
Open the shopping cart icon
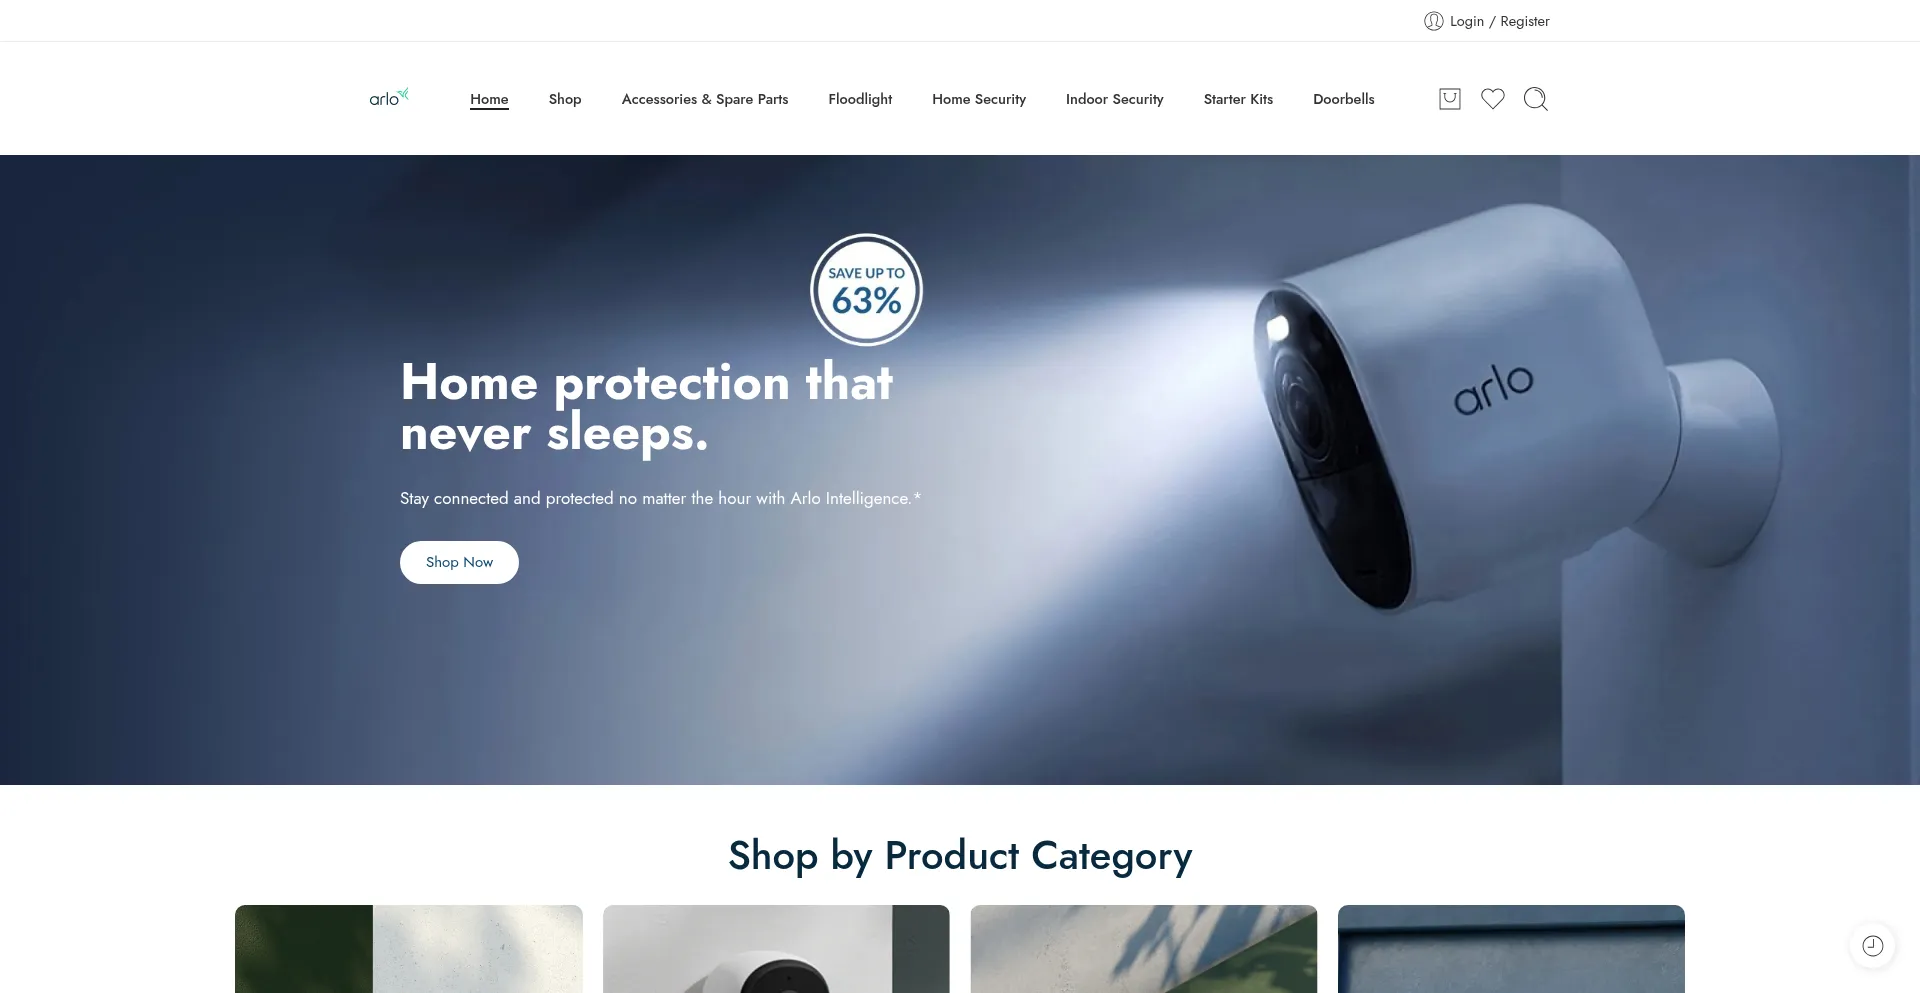(1449, 99)
